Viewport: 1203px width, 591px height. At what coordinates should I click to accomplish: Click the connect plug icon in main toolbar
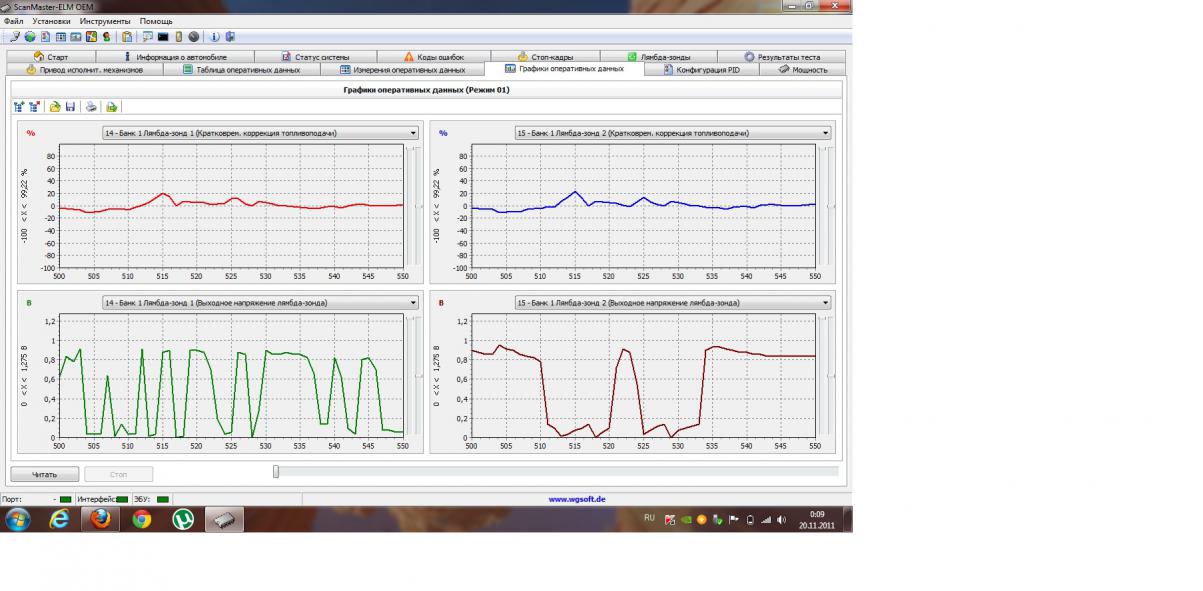(16, 37)
